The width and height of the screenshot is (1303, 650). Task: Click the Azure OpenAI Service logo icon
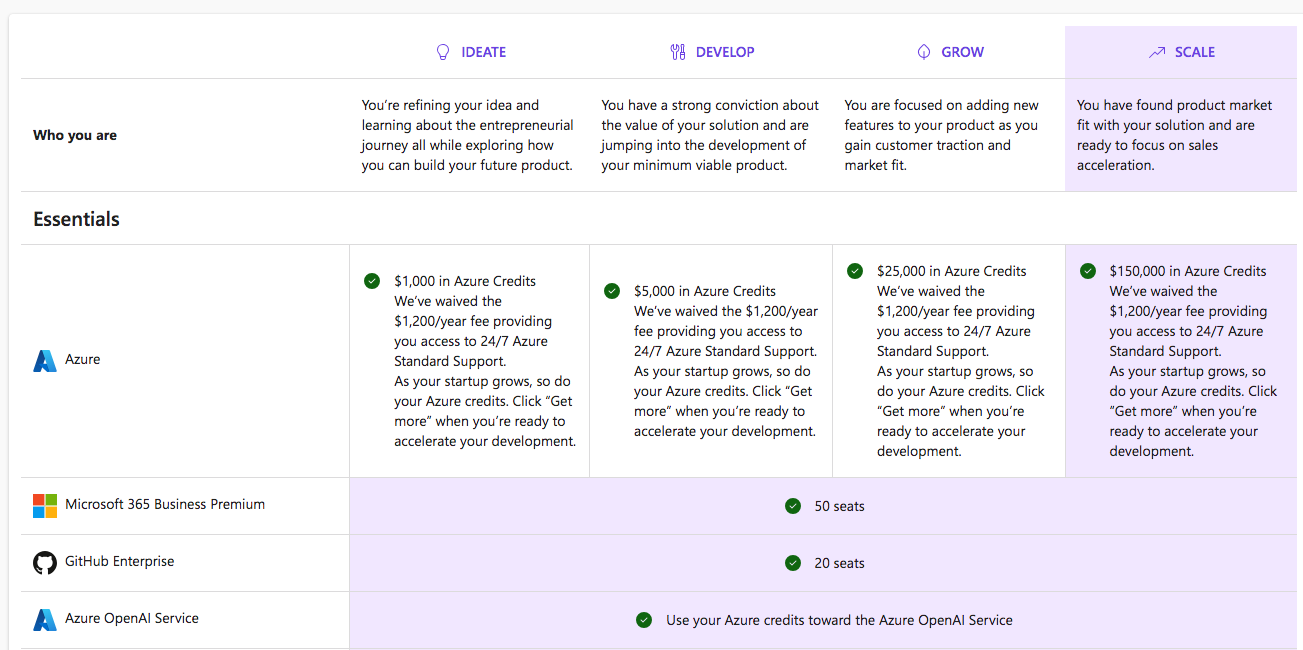(45, 620)
